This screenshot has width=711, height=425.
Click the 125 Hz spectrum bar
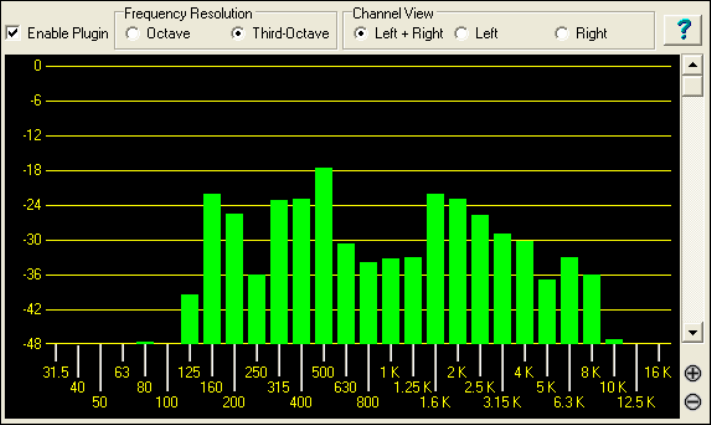click(x=190, y=319)
